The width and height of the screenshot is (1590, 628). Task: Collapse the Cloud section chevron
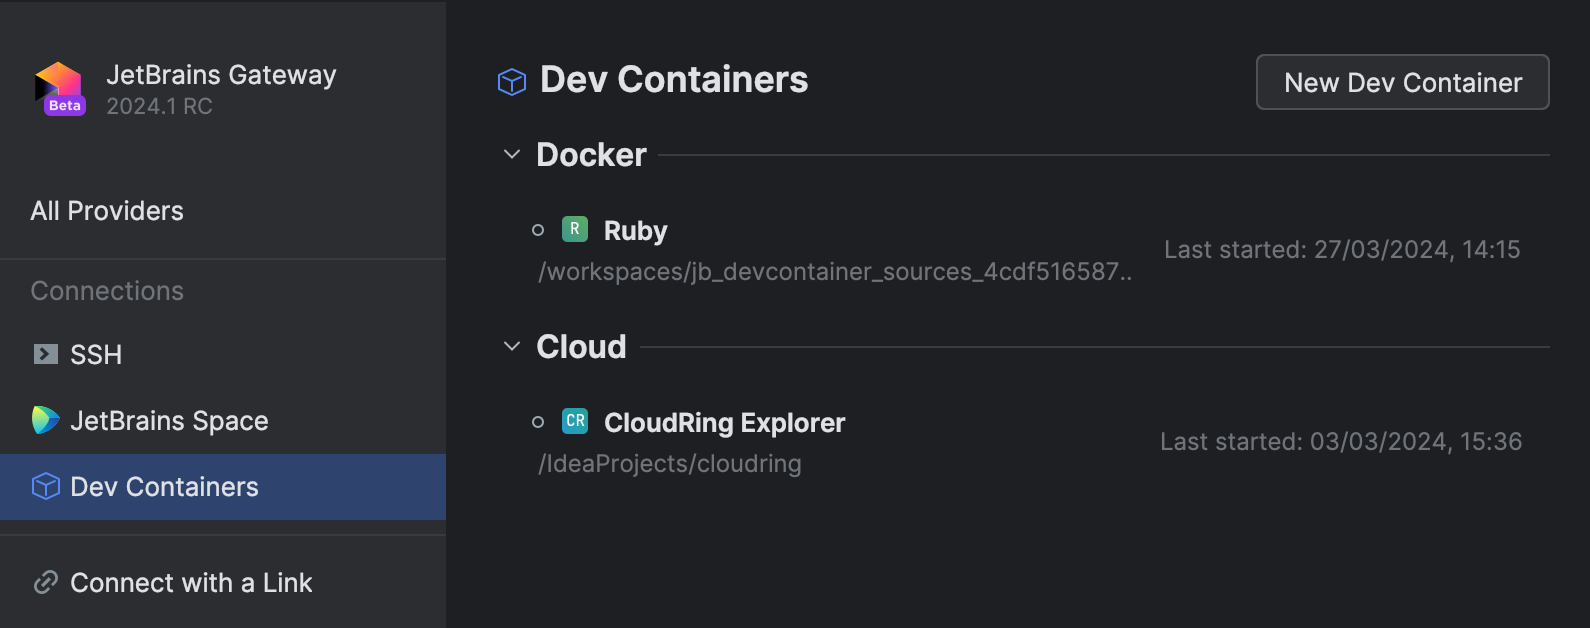[512, 346]
